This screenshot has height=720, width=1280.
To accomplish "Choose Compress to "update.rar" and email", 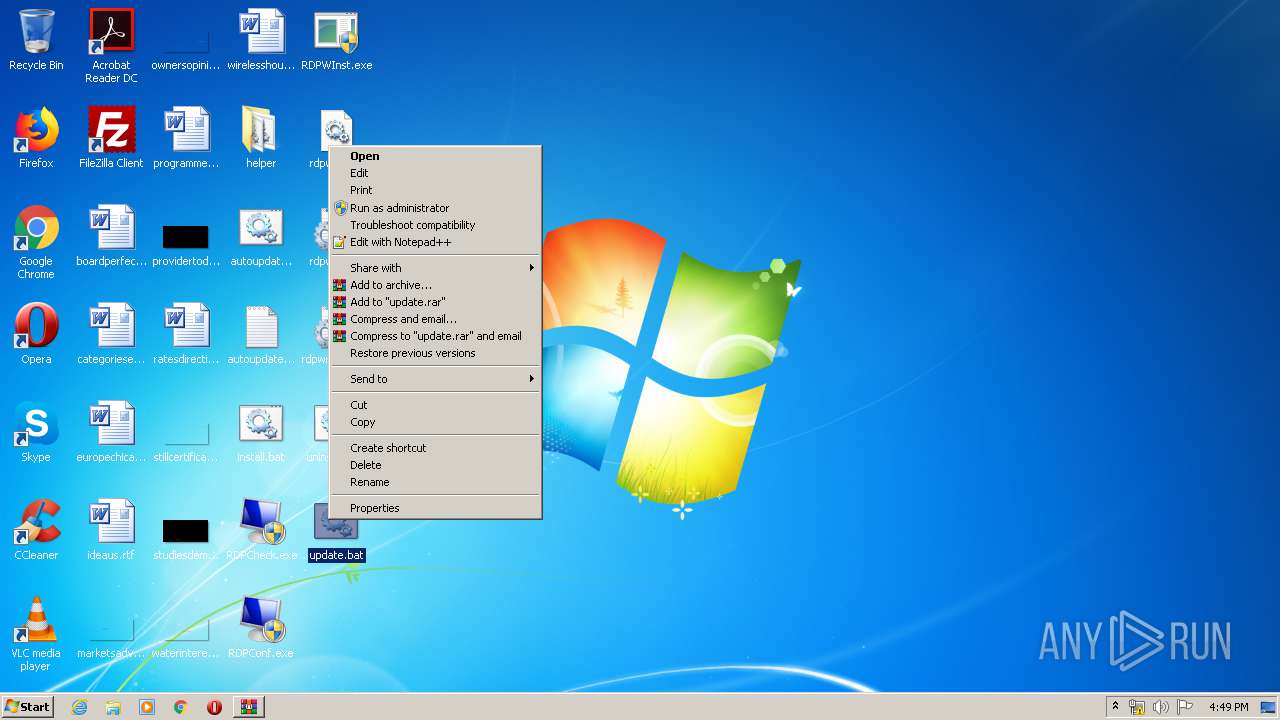I will coord(435,336).
